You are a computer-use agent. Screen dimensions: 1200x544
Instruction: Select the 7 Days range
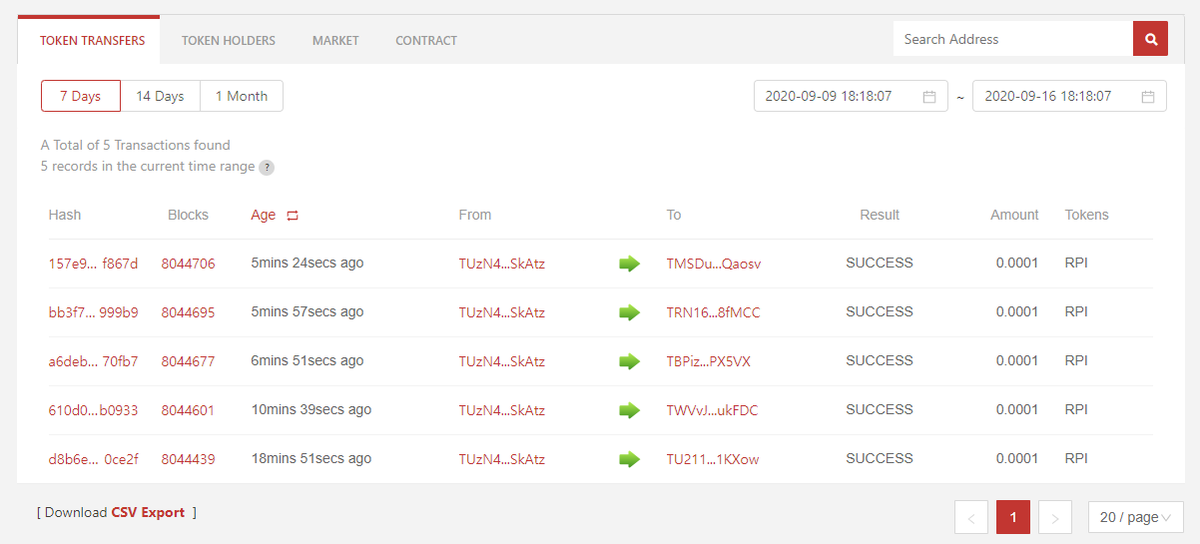tap(80, 96)
